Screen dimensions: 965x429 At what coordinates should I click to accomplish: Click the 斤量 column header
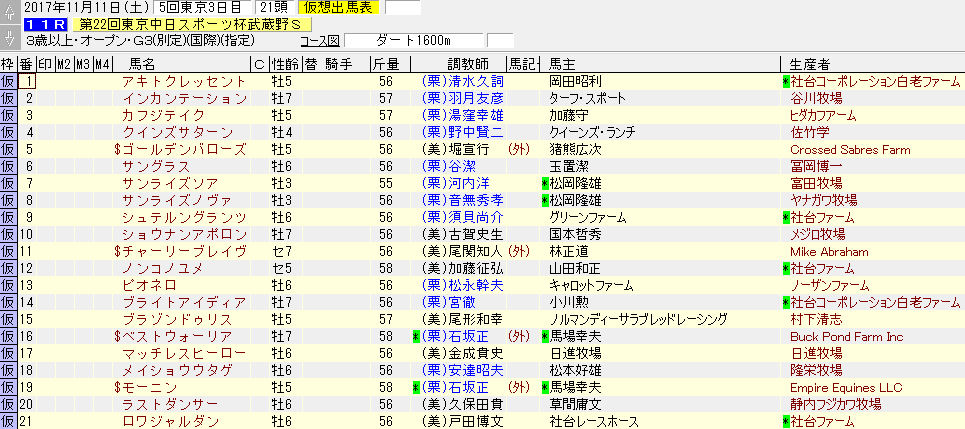[x=385, y=64]
